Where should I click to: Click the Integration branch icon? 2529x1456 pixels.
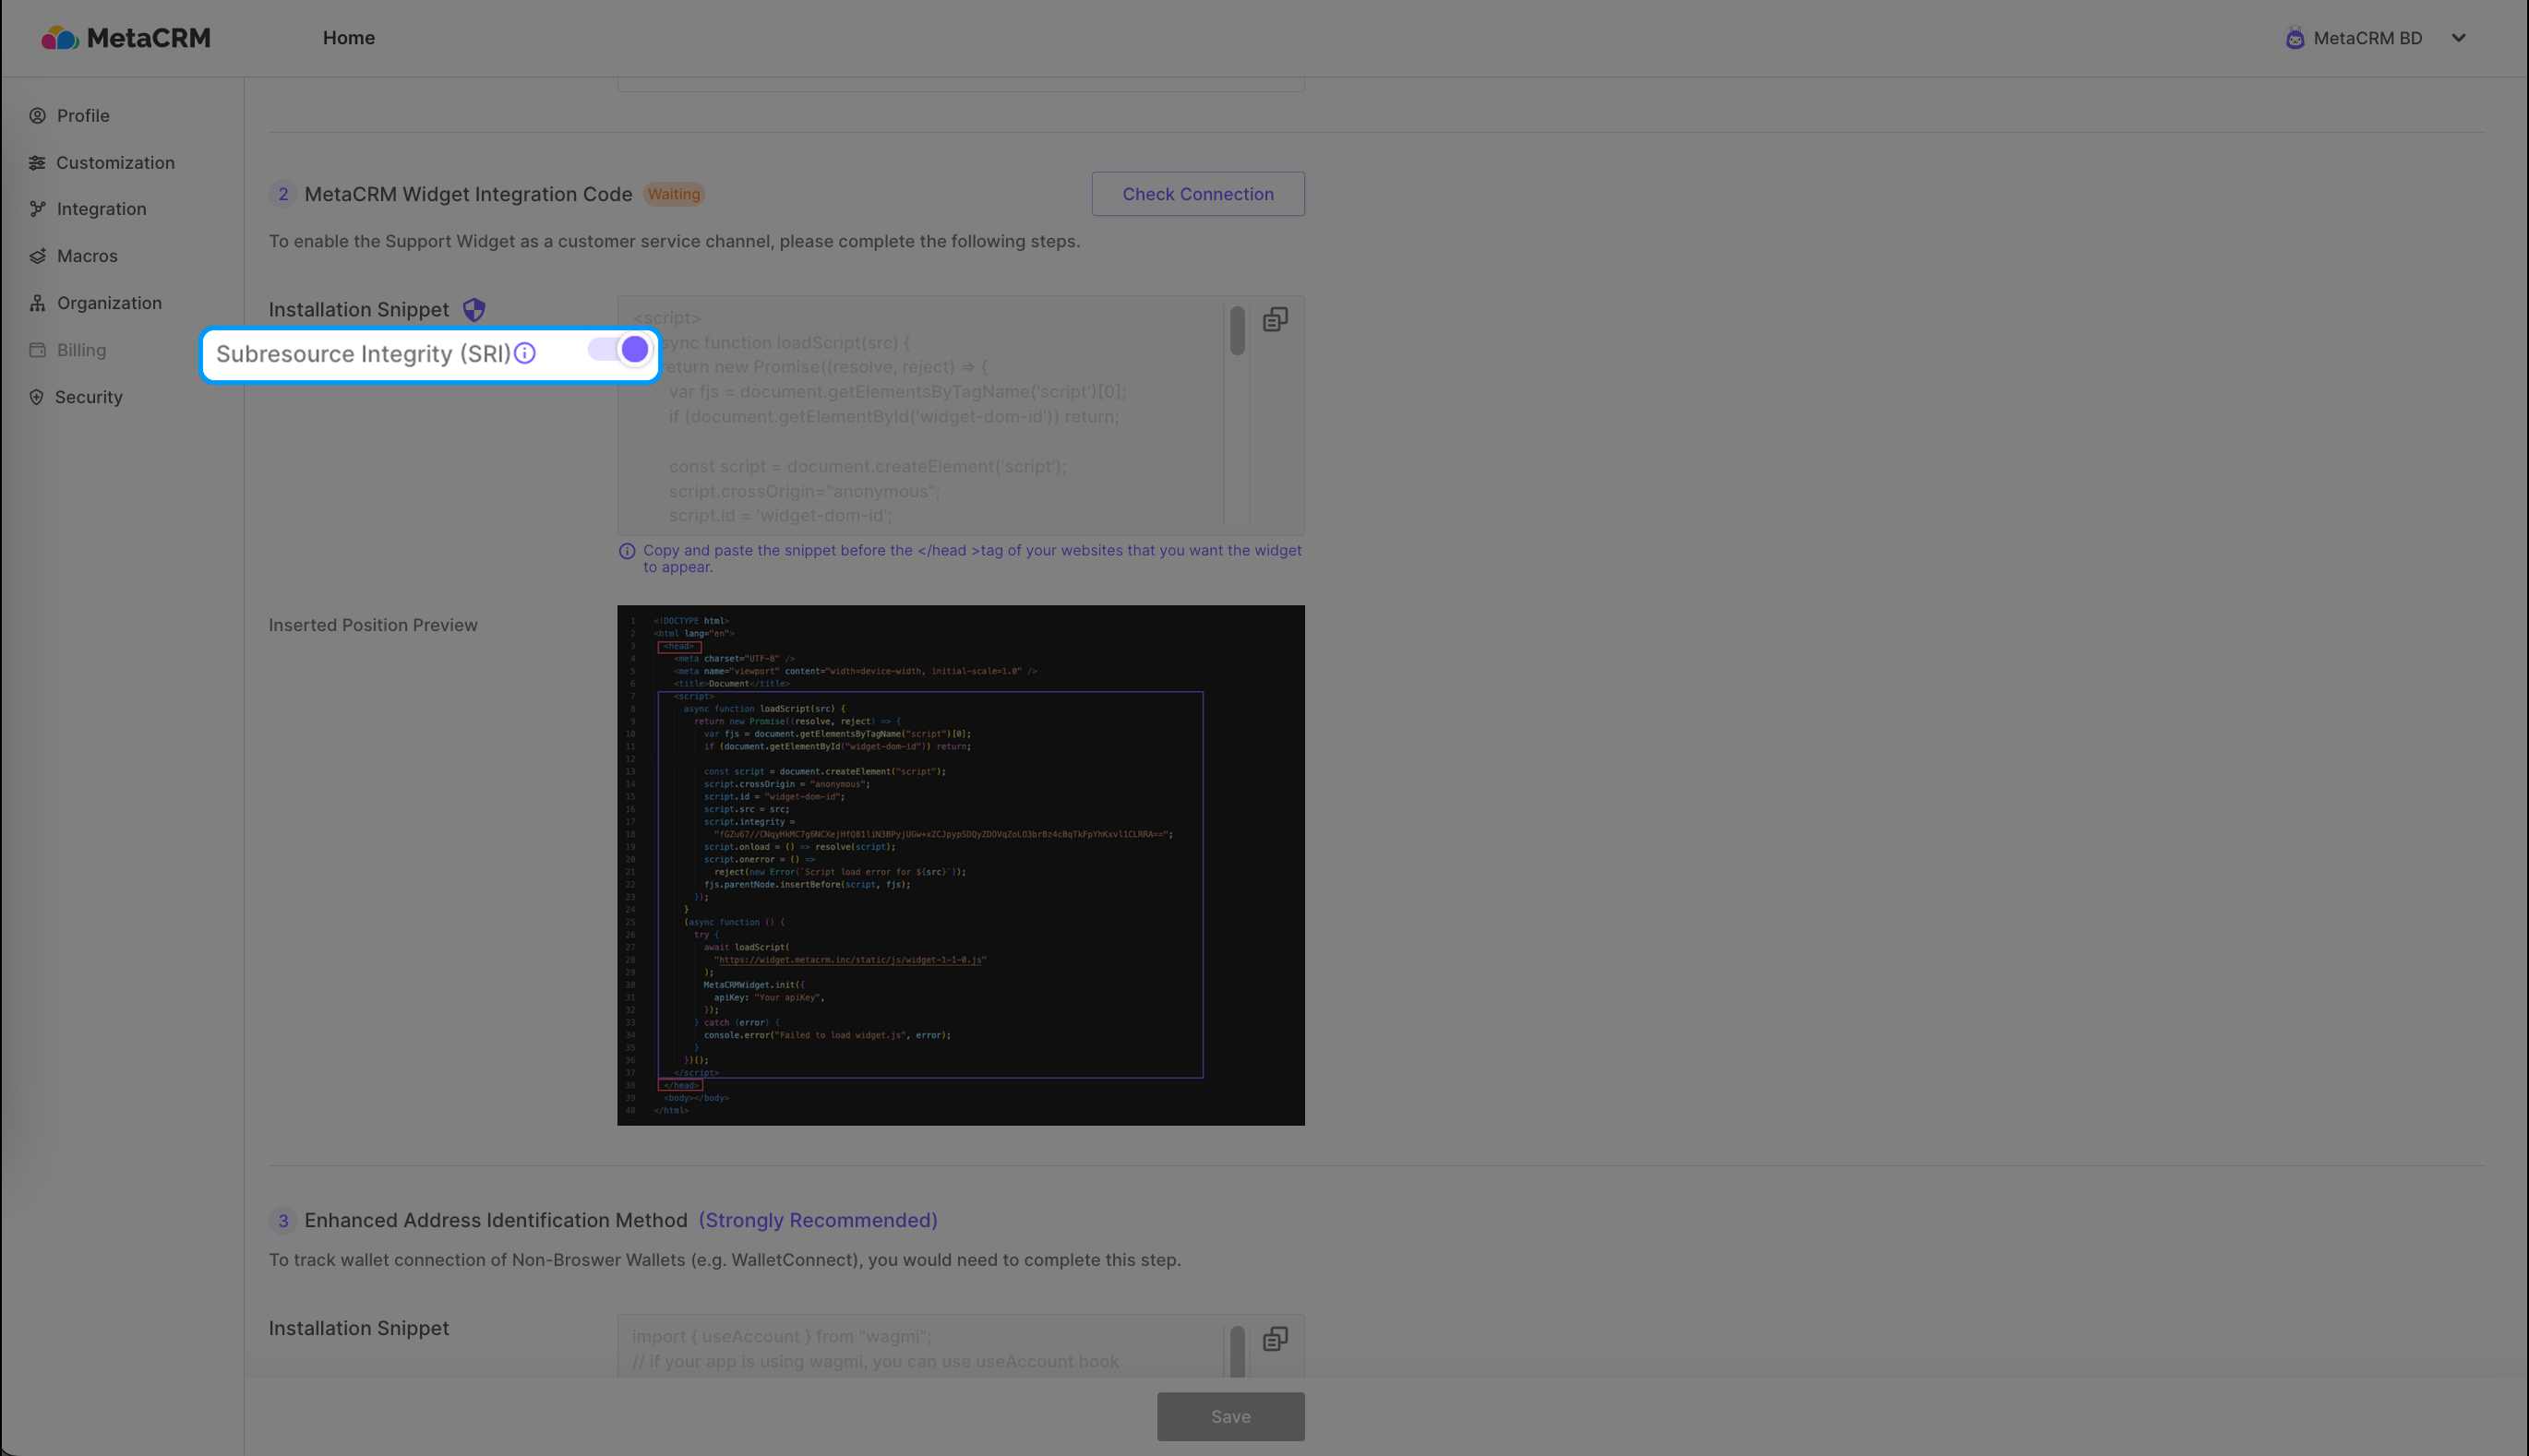pyautogui.click(x=37, y=209)
